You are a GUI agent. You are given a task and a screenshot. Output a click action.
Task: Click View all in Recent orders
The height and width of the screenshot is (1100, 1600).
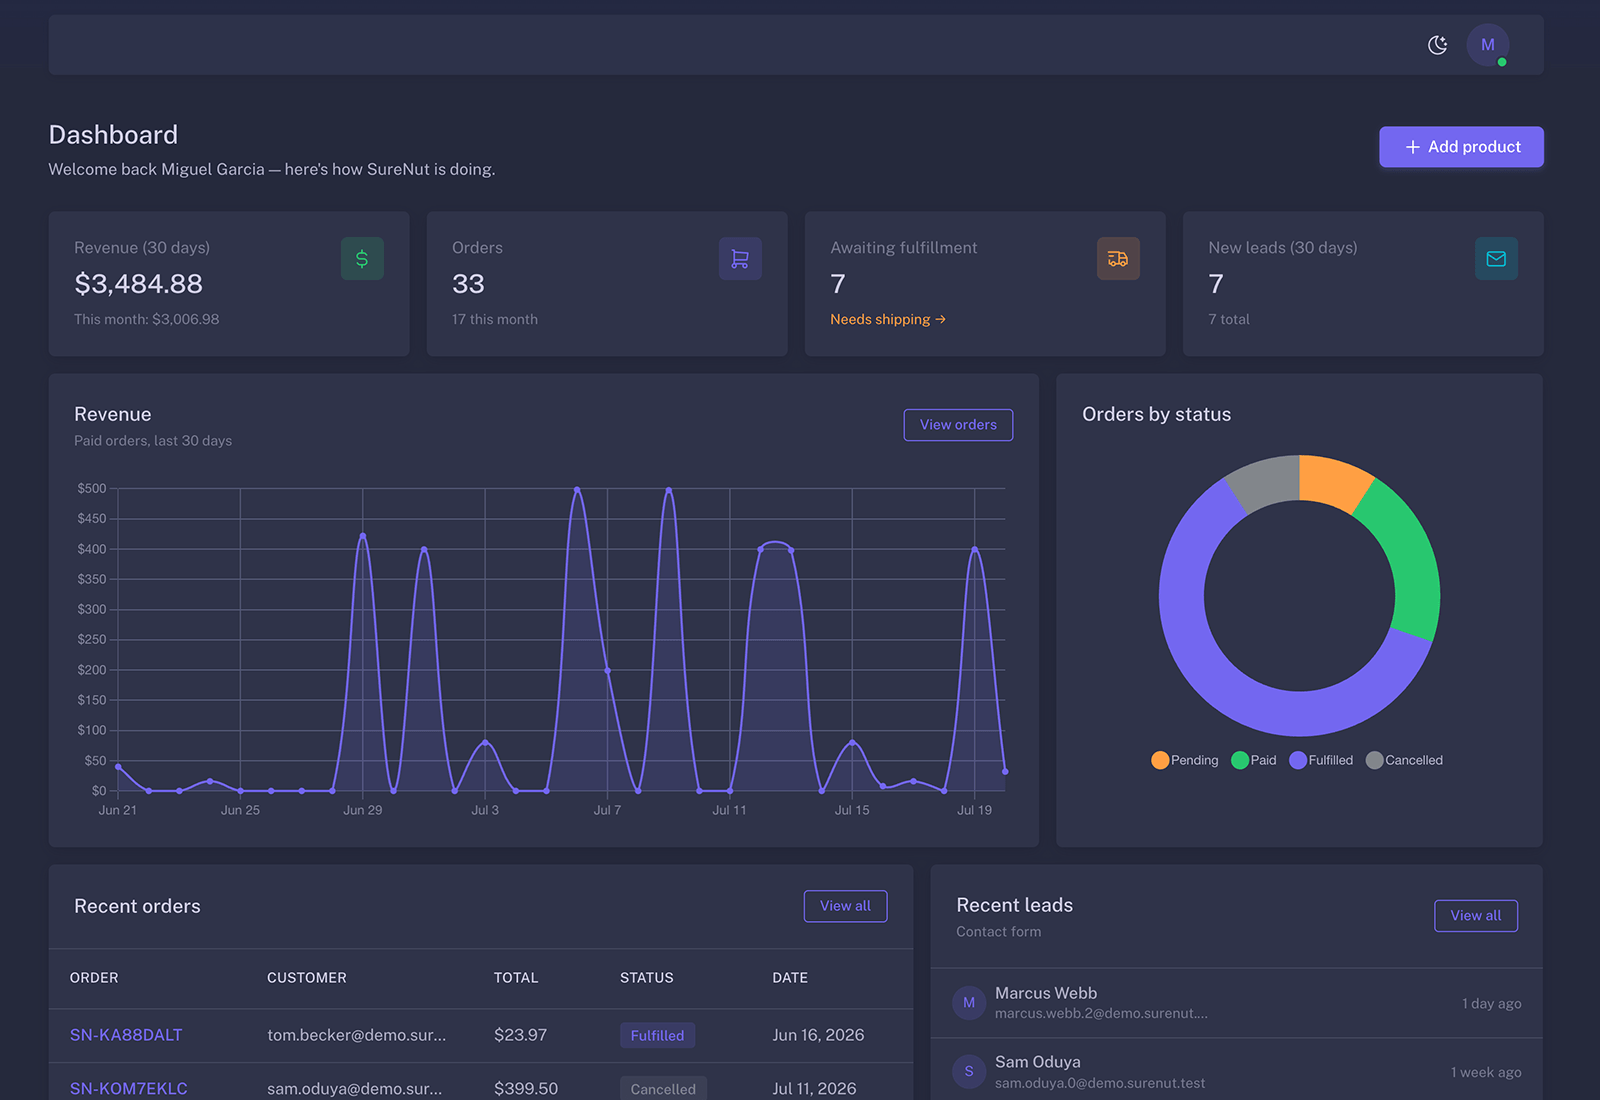(x=845, y=906)
